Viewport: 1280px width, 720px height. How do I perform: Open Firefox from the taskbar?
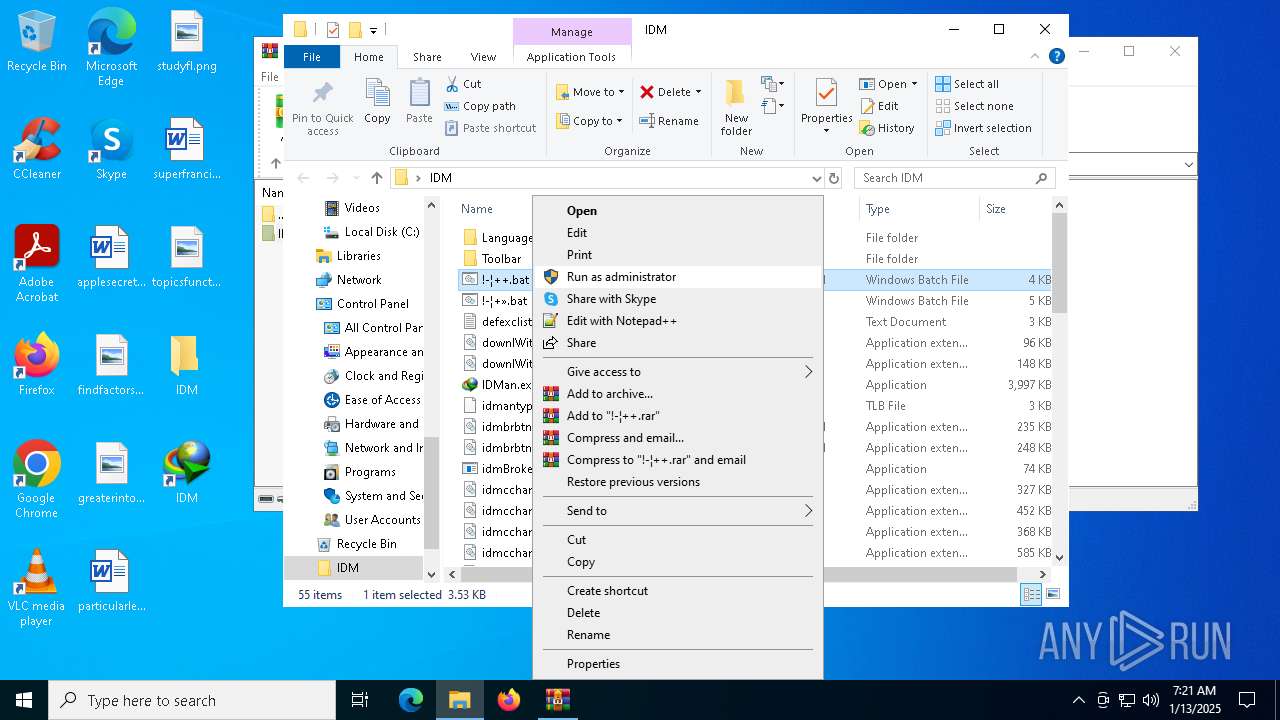coord(509,700)
